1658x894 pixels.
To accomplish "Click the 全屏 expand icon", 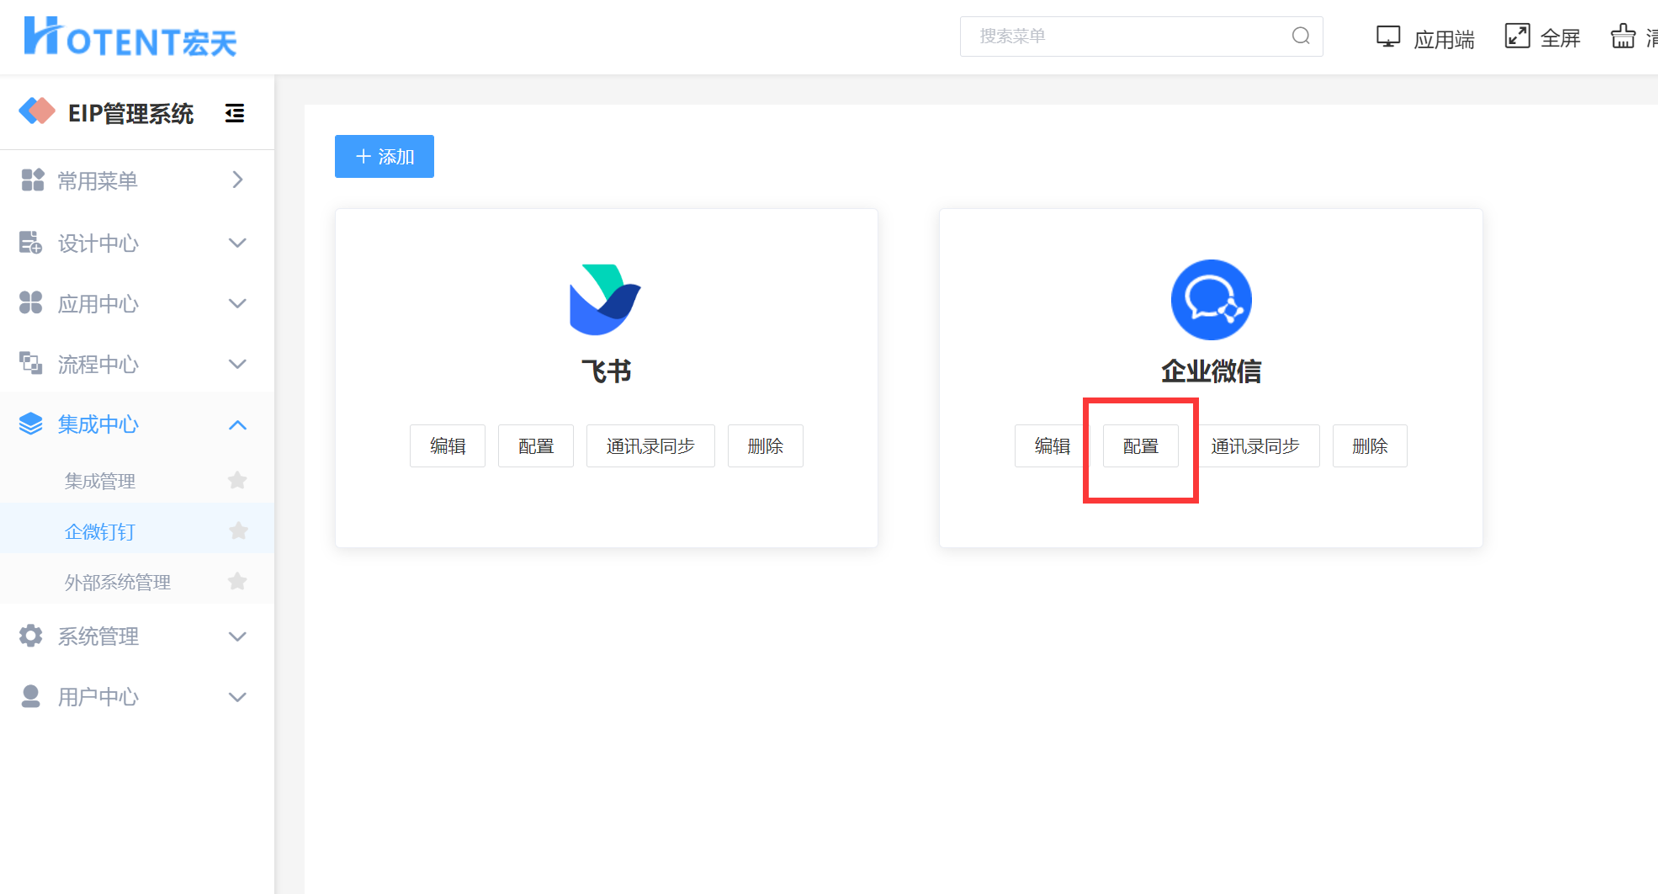I will point(1517,36).
